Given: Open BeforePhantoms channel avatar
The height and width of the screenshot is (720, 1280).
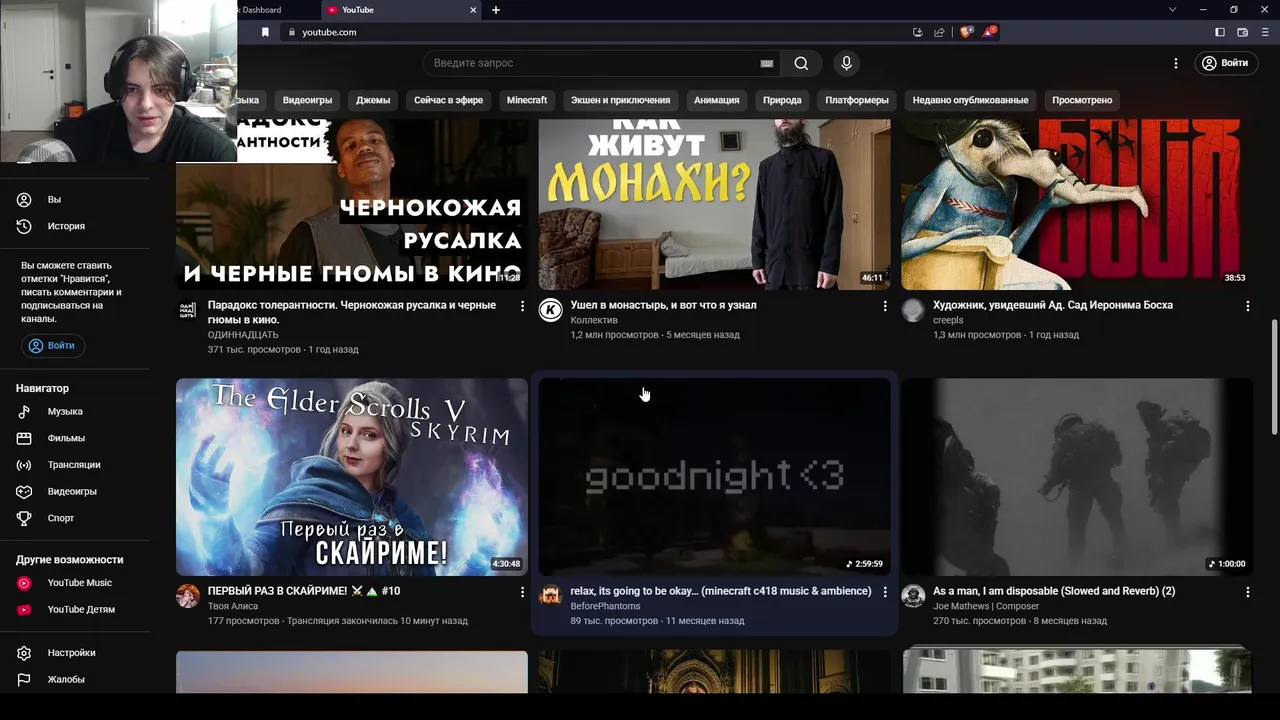Looking at the screenshot, I should (x=550, y=596).
